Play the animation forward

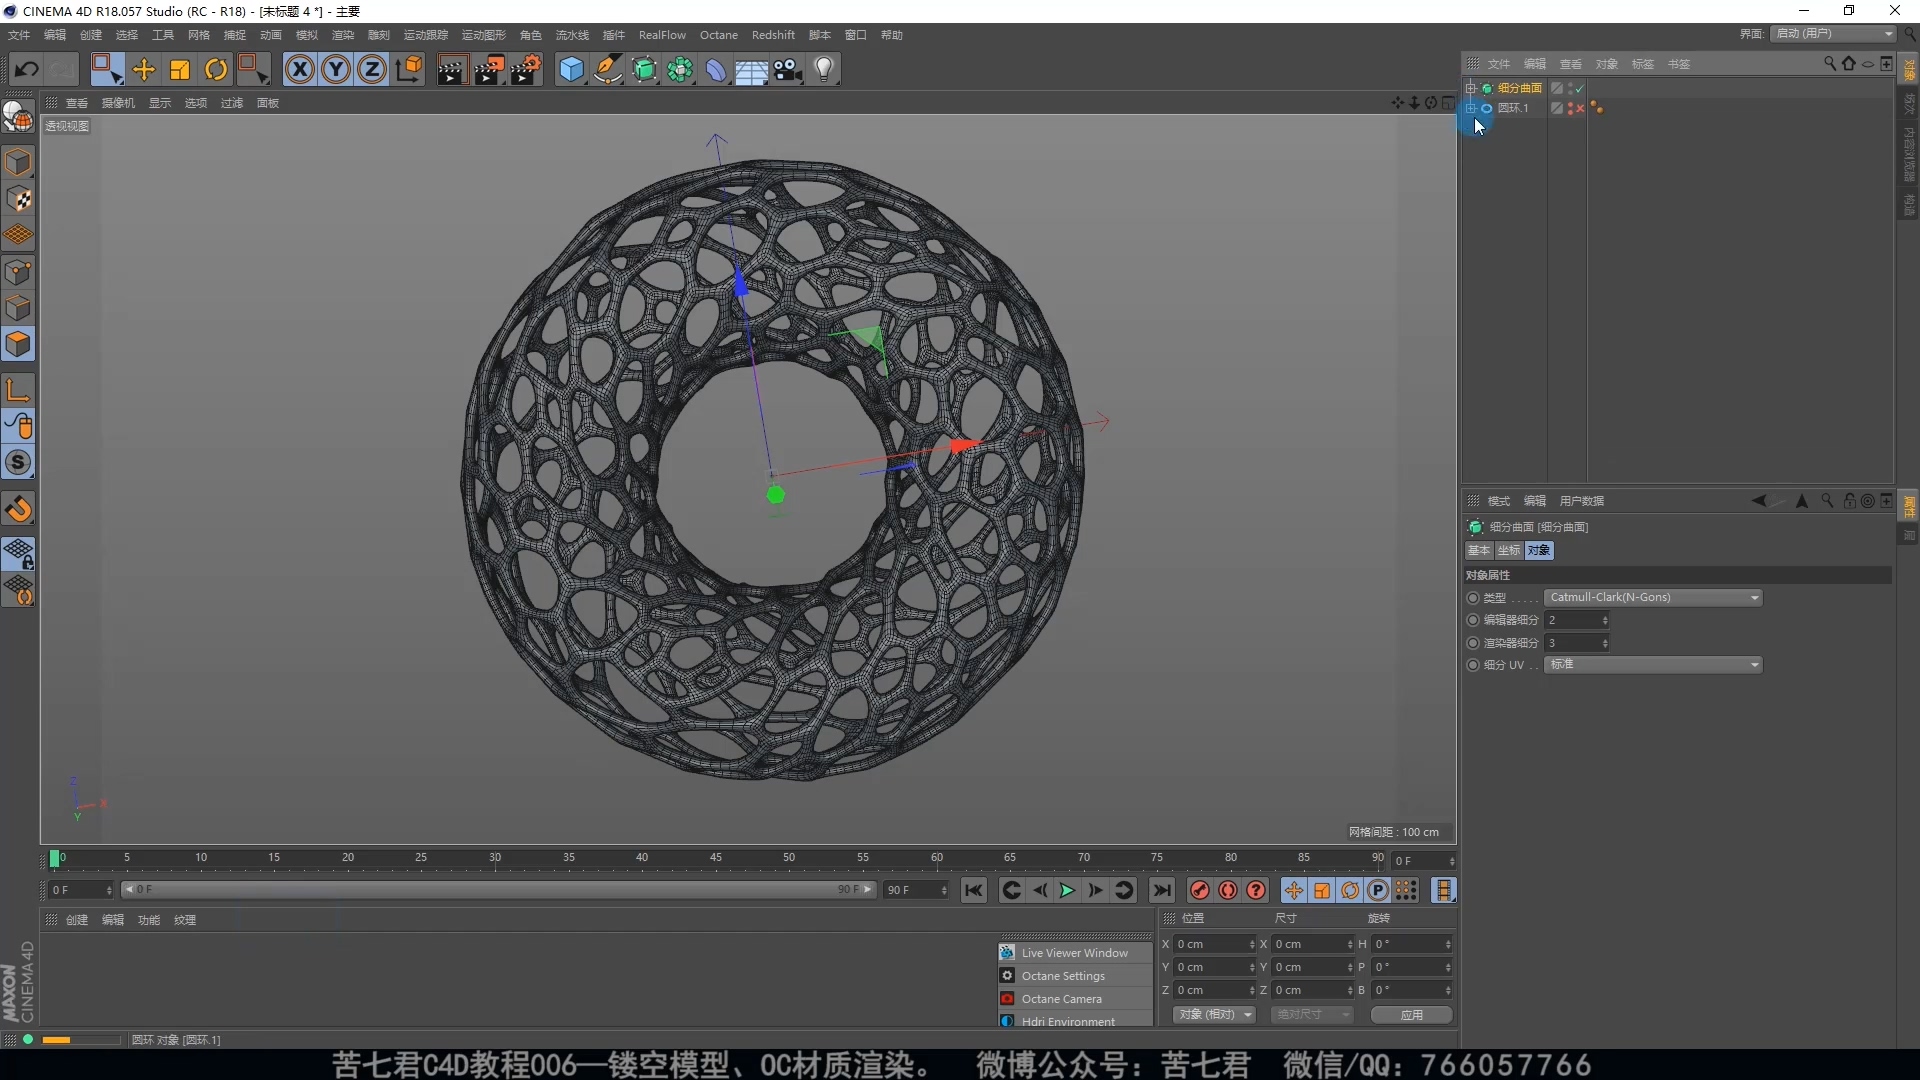1067,890
